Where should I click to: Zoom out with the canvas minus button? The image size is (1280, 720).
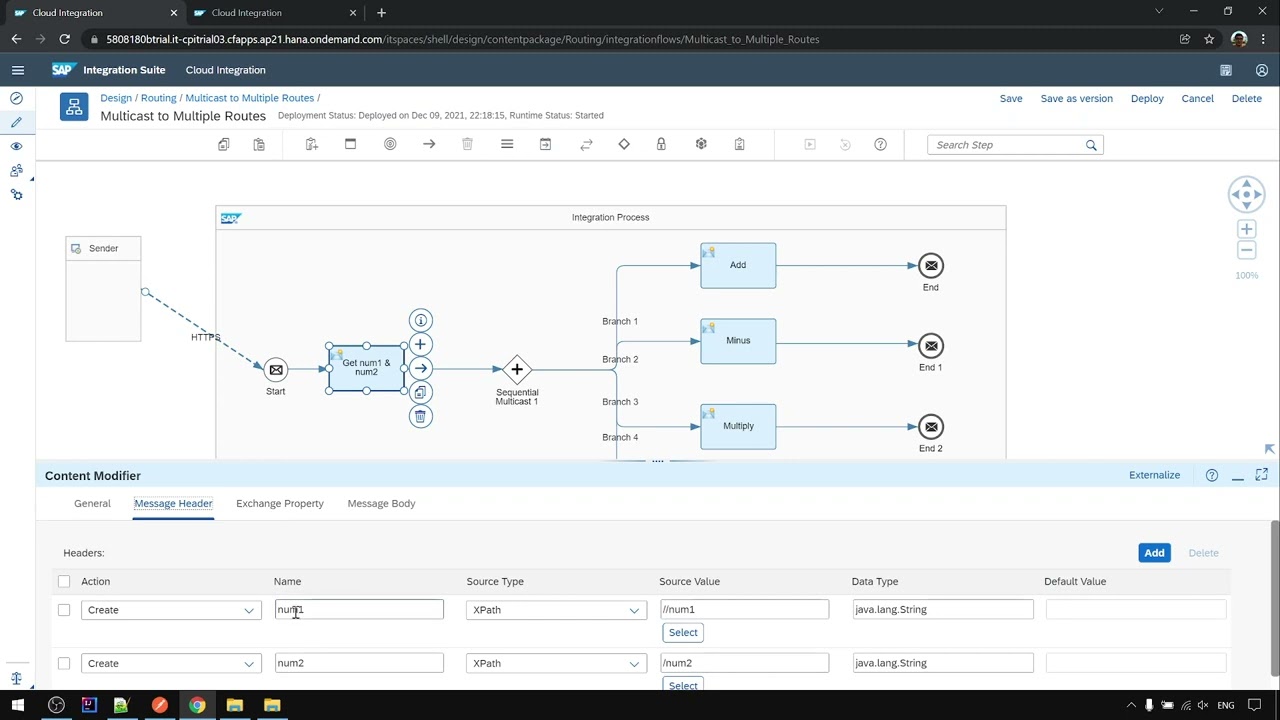(x=1246, y=250)
